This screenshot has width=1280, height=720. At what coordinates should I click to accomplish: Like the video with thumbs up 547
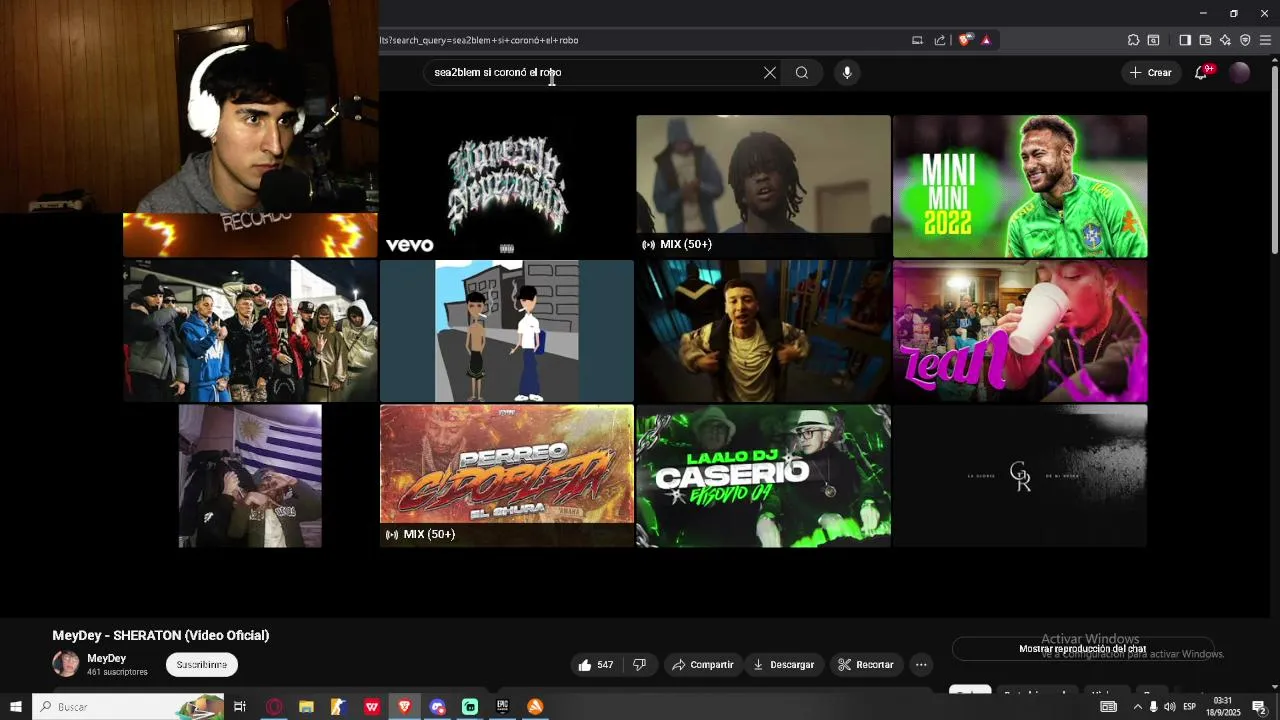coord(595,665)
